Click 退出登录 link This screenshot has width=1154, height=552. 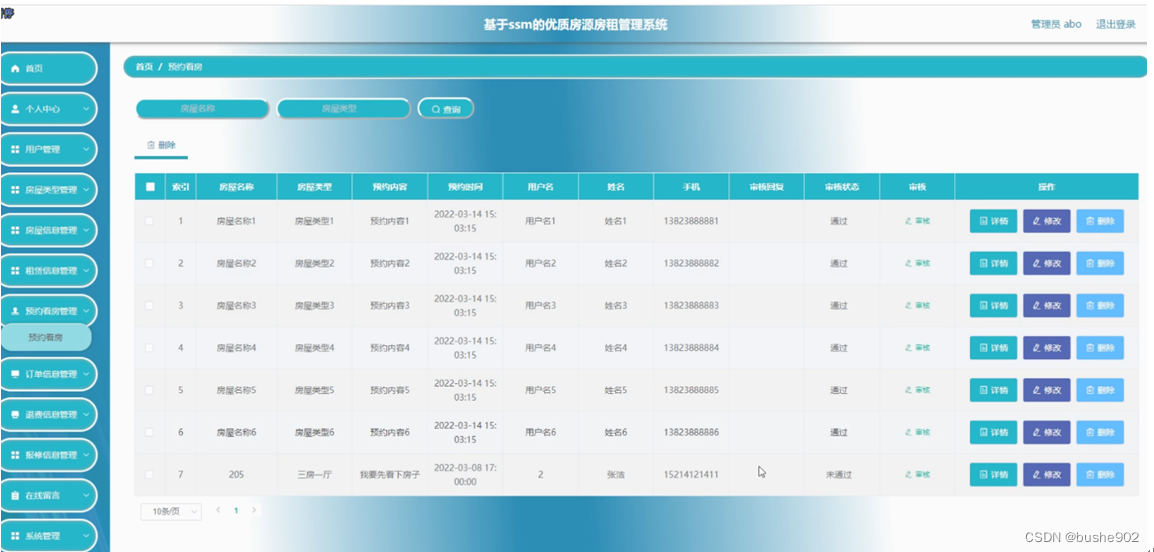tap(1116, 24)
